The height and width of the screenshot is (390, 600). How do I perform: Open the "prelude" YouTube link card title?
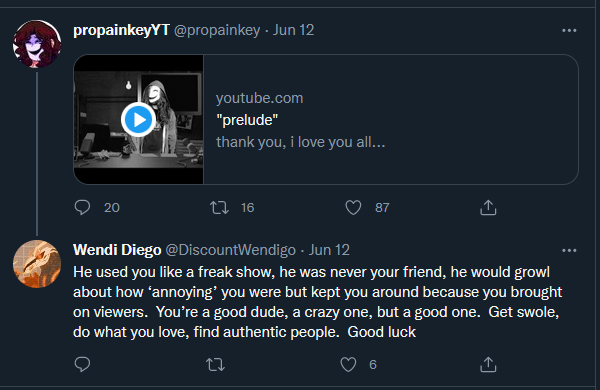point(247,120)
